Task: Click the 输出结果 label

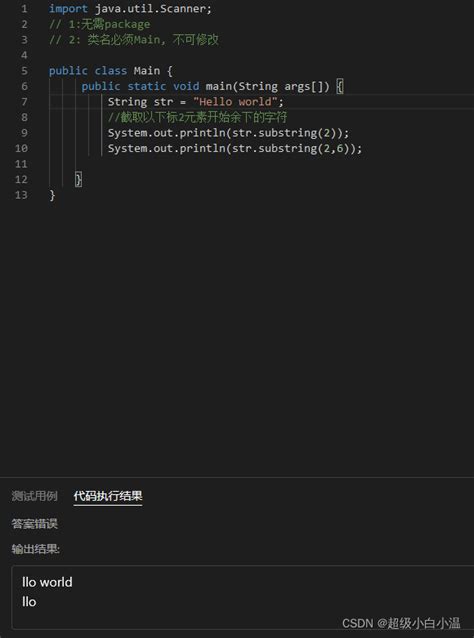Action: coord(36,550)
